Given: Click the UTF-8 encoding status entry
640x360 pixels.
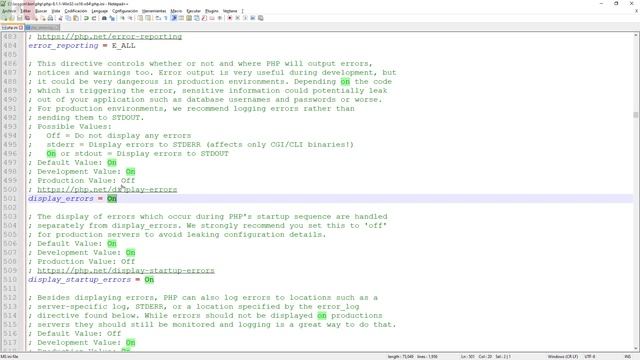Looking at the screenshot, I should pos(590,357).
